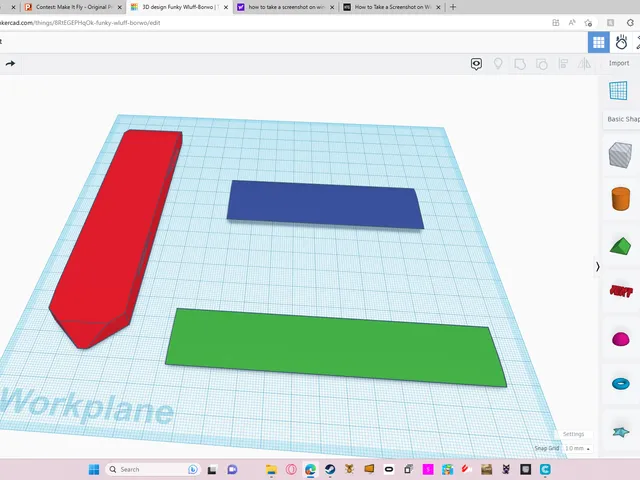
Task: Pick the magenta Half Sphere shape
Action: click(620, 339)
